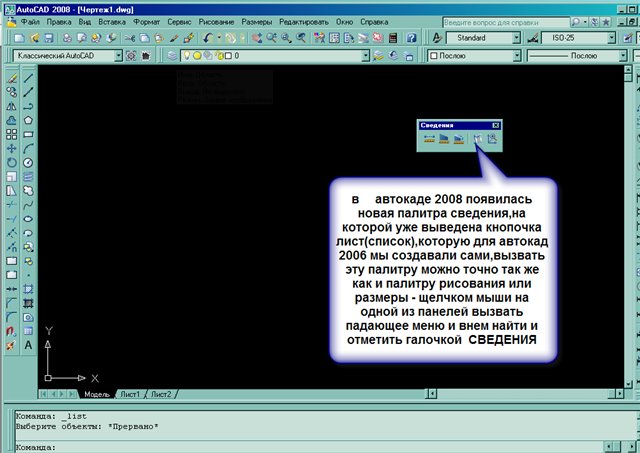Select the Line draw tool
This screenshot has height=453, width=640.
(x=28, y=78)
